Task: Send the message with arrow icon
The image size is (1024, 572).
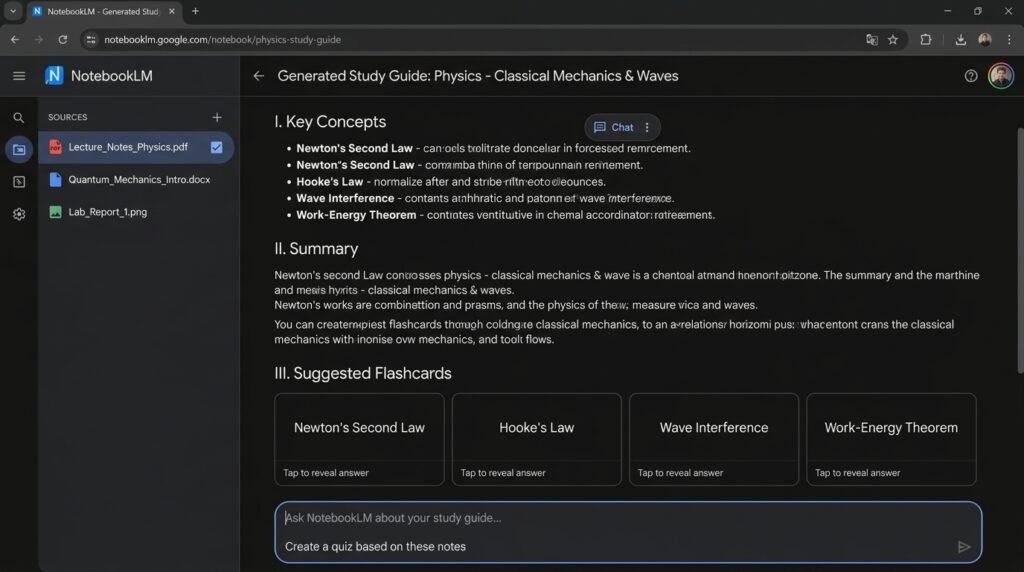Action: coord(964,547)
